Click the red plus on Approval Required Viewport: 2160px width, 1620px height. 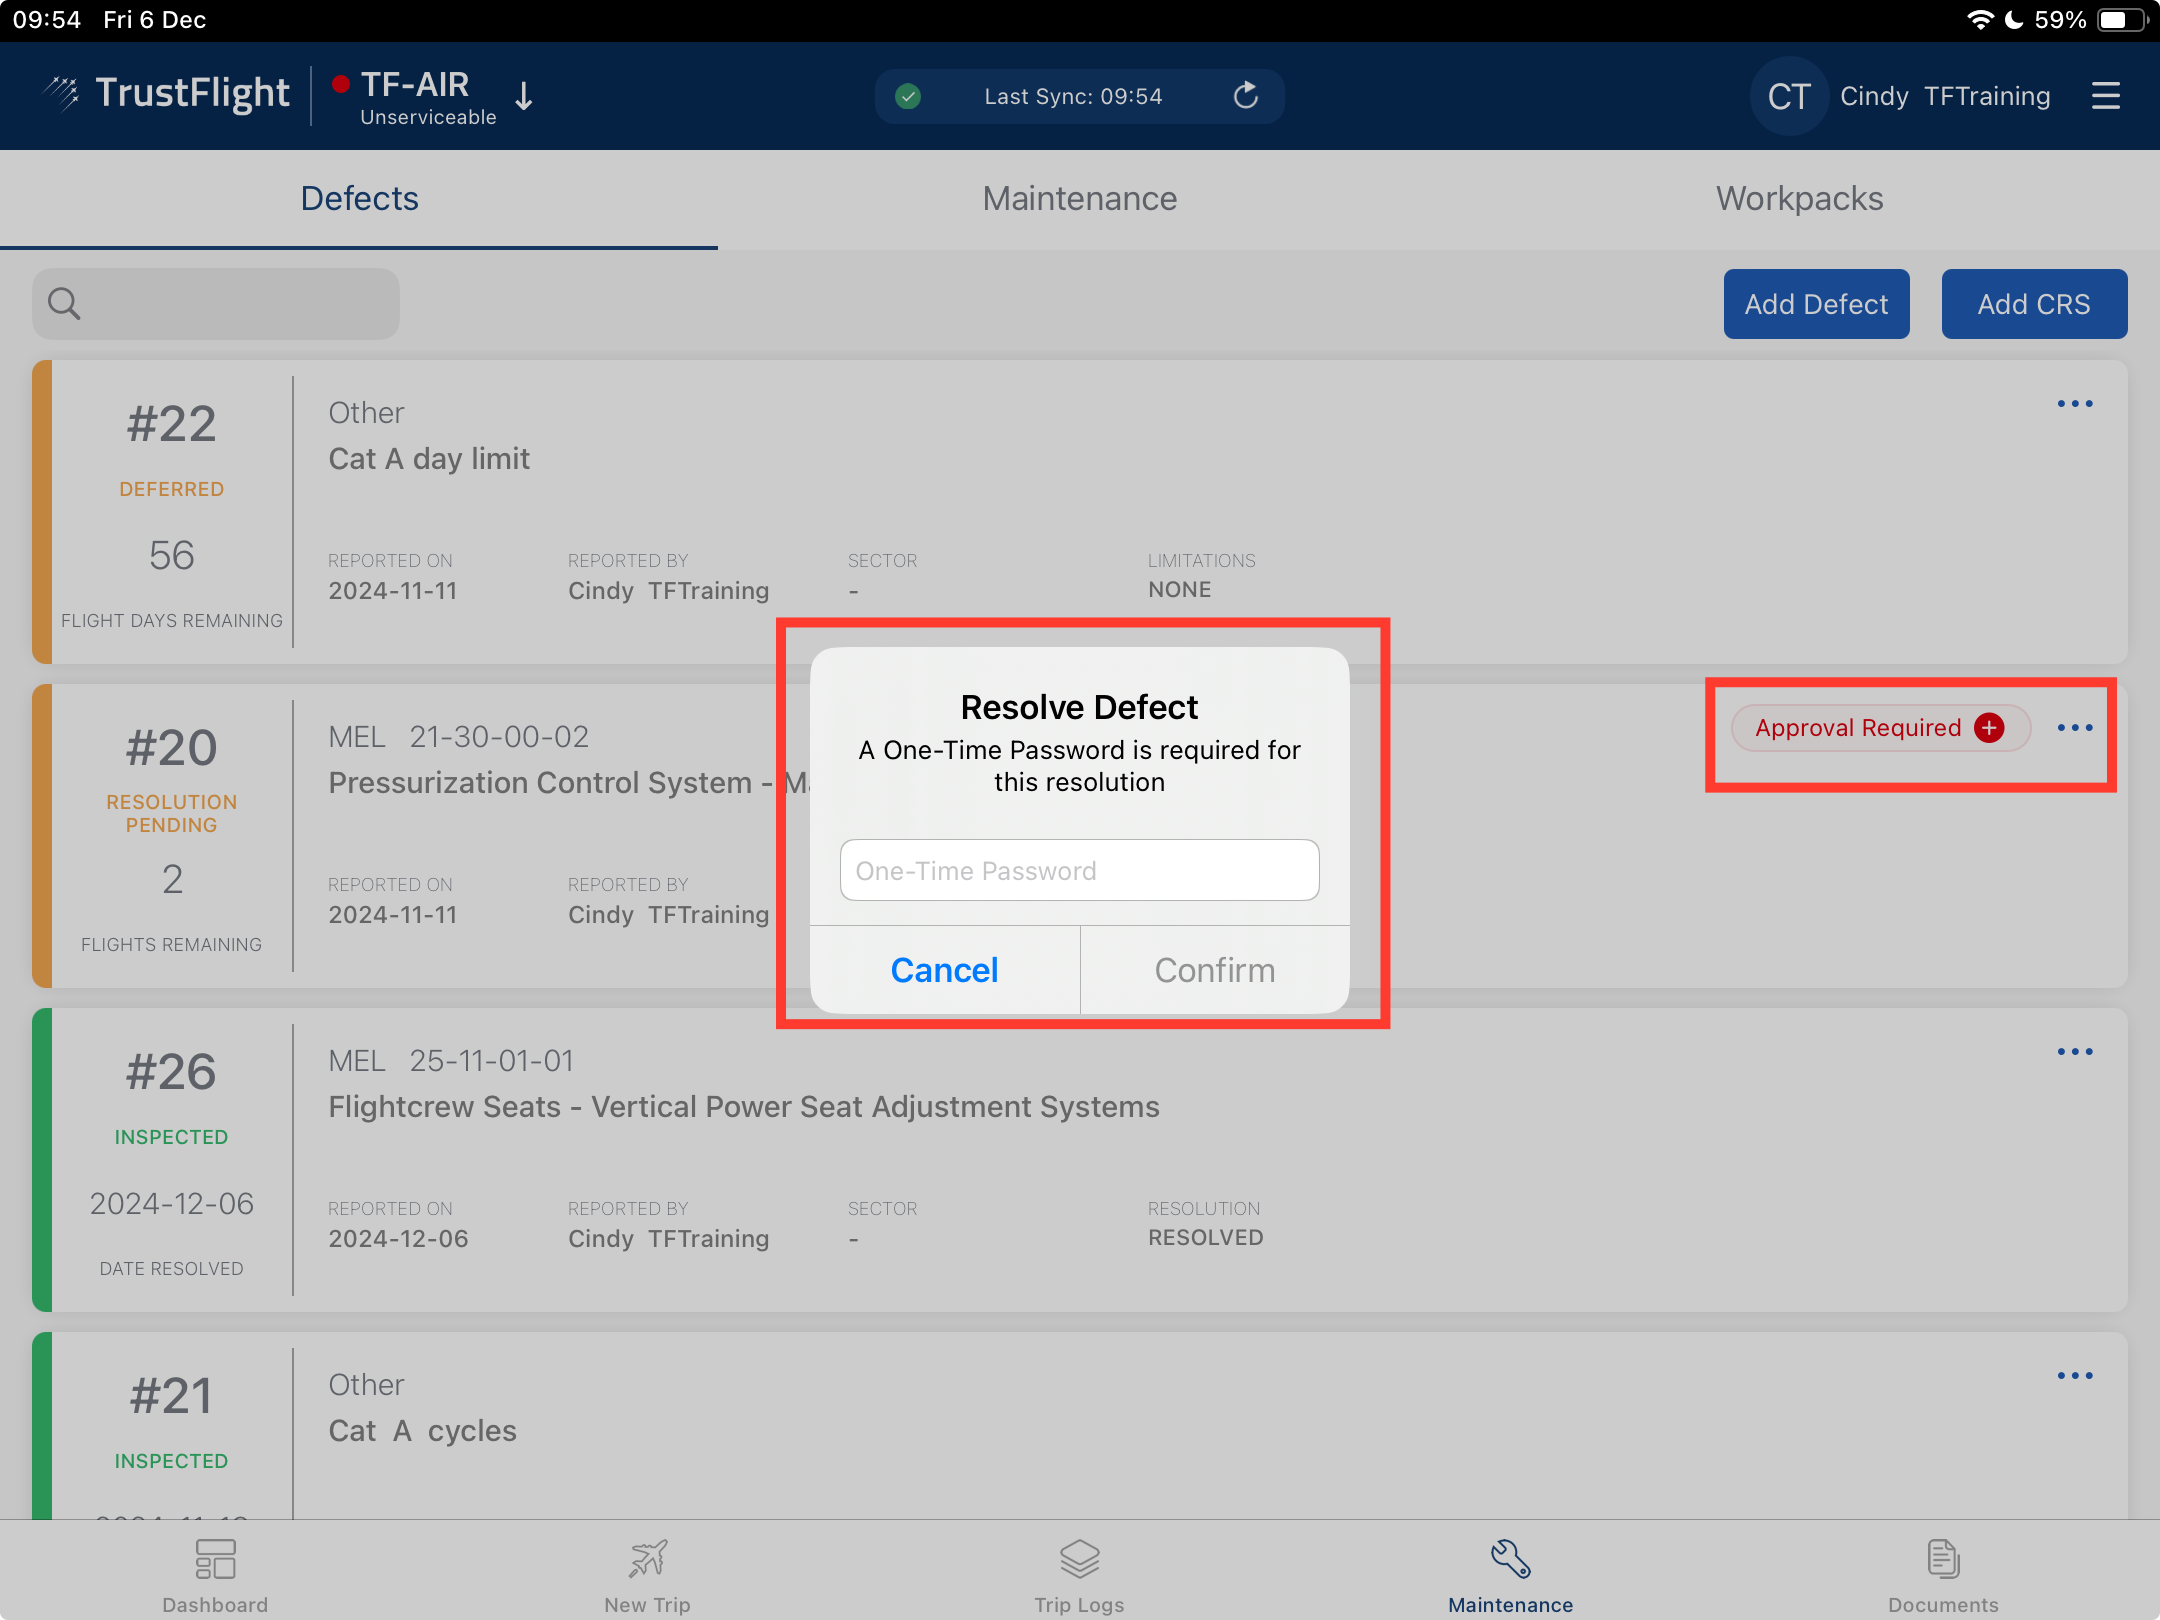pyautogui.click(x=1989, y=728)
